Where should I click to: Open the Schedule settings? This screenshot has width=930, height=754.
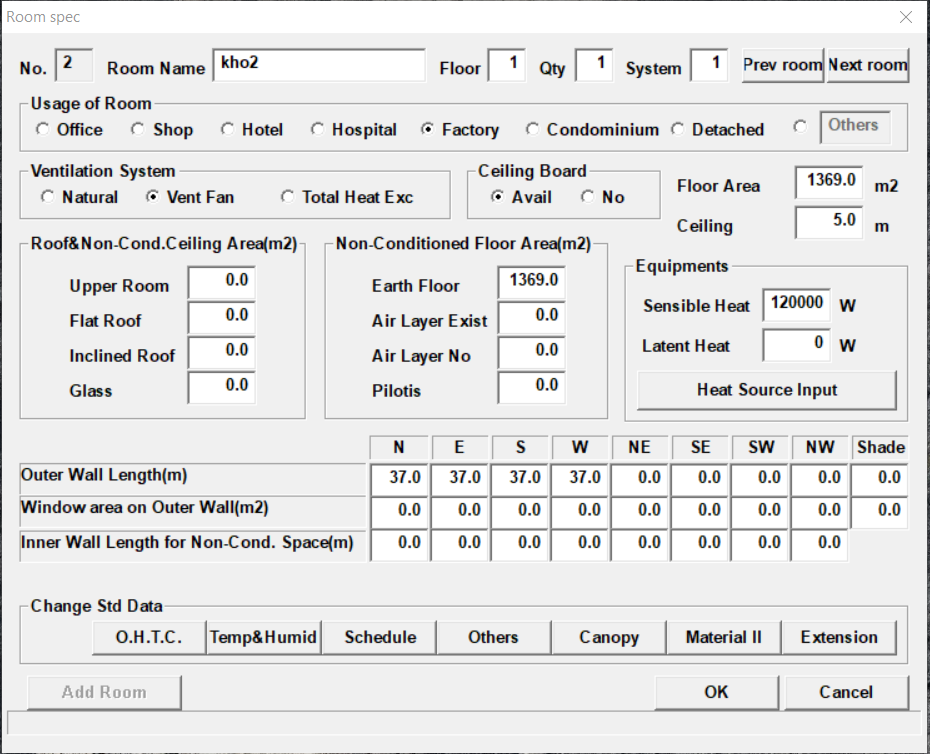(x=380, y=637)
